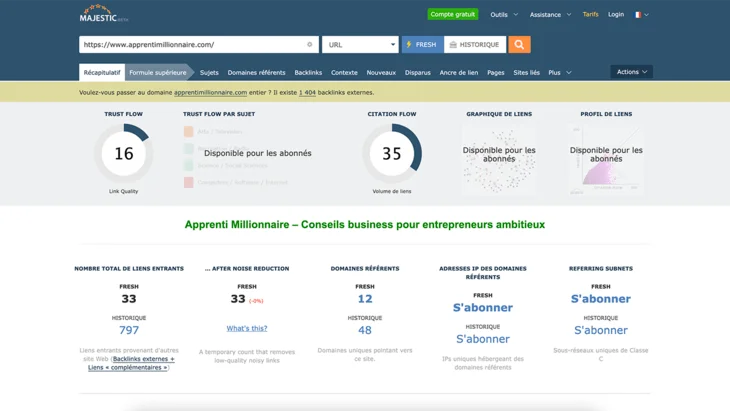Click S'abonner under historic Referring Subnets
This screenshot has height=411, width=730.
tap(601, 330)
